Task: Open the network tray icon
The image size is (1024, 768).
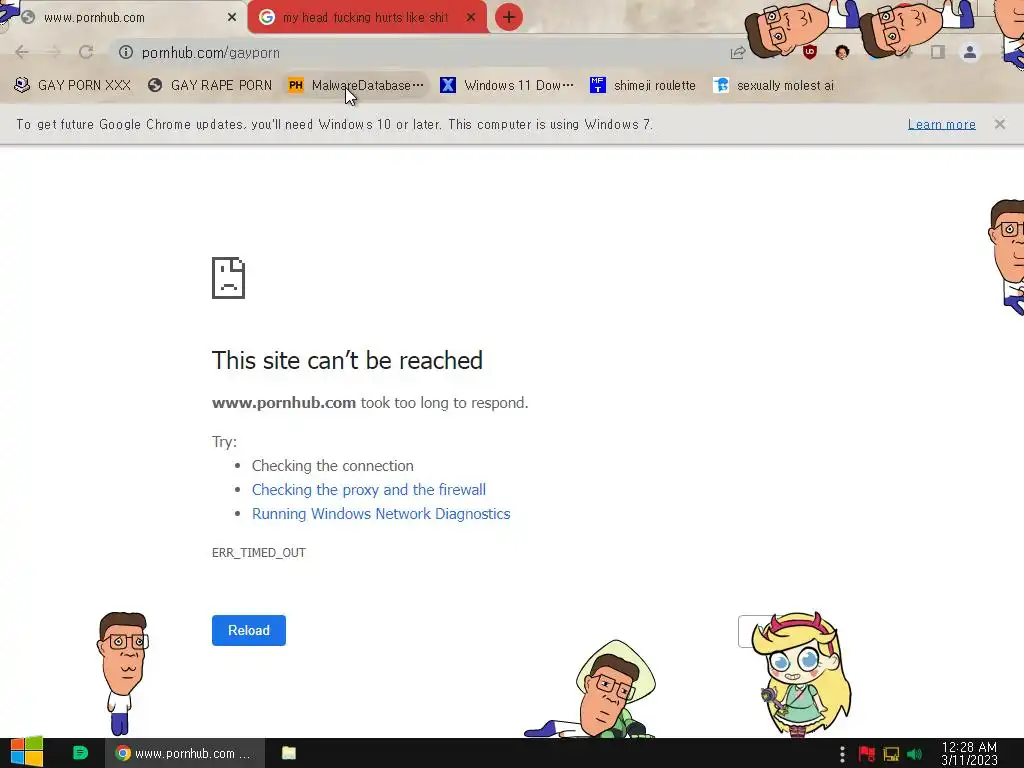Action: click(891, 754)
